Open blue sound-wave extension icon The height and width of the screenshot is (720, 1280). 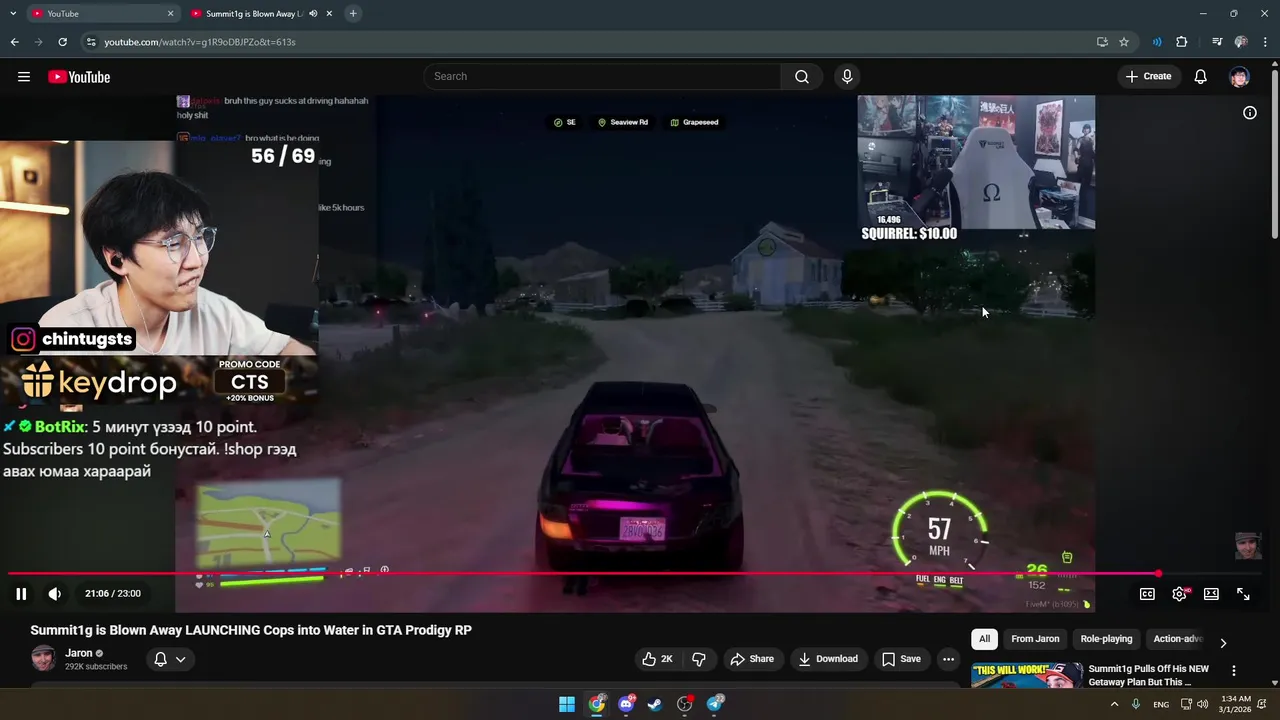(x=1157, y=42)
